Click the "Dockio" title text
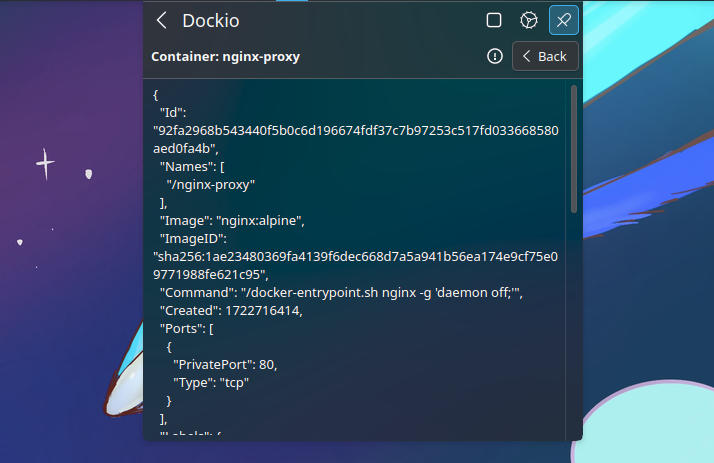 coord(211,21)
